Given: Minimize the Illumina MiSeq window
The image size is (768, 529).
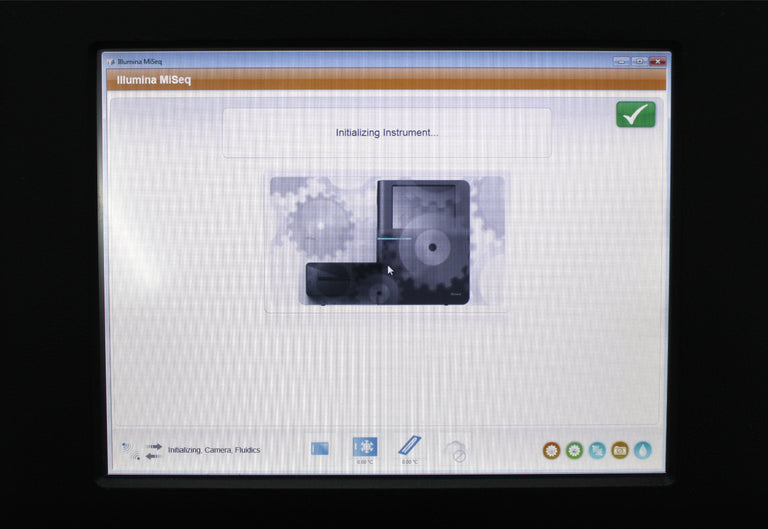Looking at the screenshot, I should point(621,61).
